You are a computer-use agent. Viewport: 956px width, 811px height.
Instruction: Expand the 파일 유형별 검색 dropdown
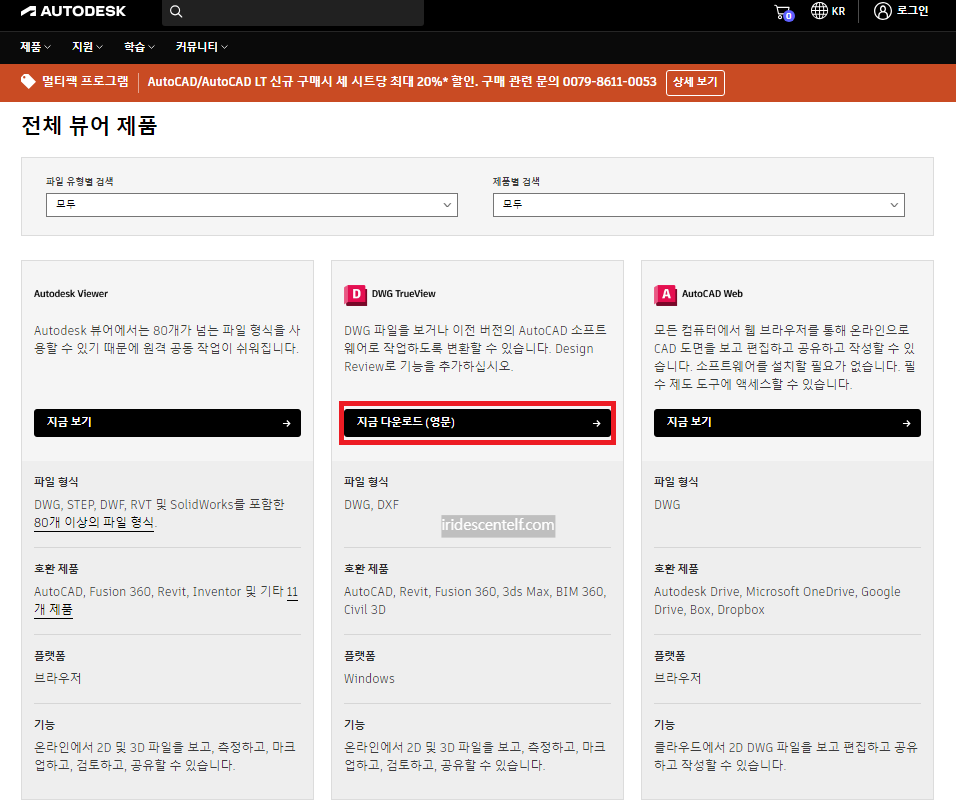(x=252, y=205)
